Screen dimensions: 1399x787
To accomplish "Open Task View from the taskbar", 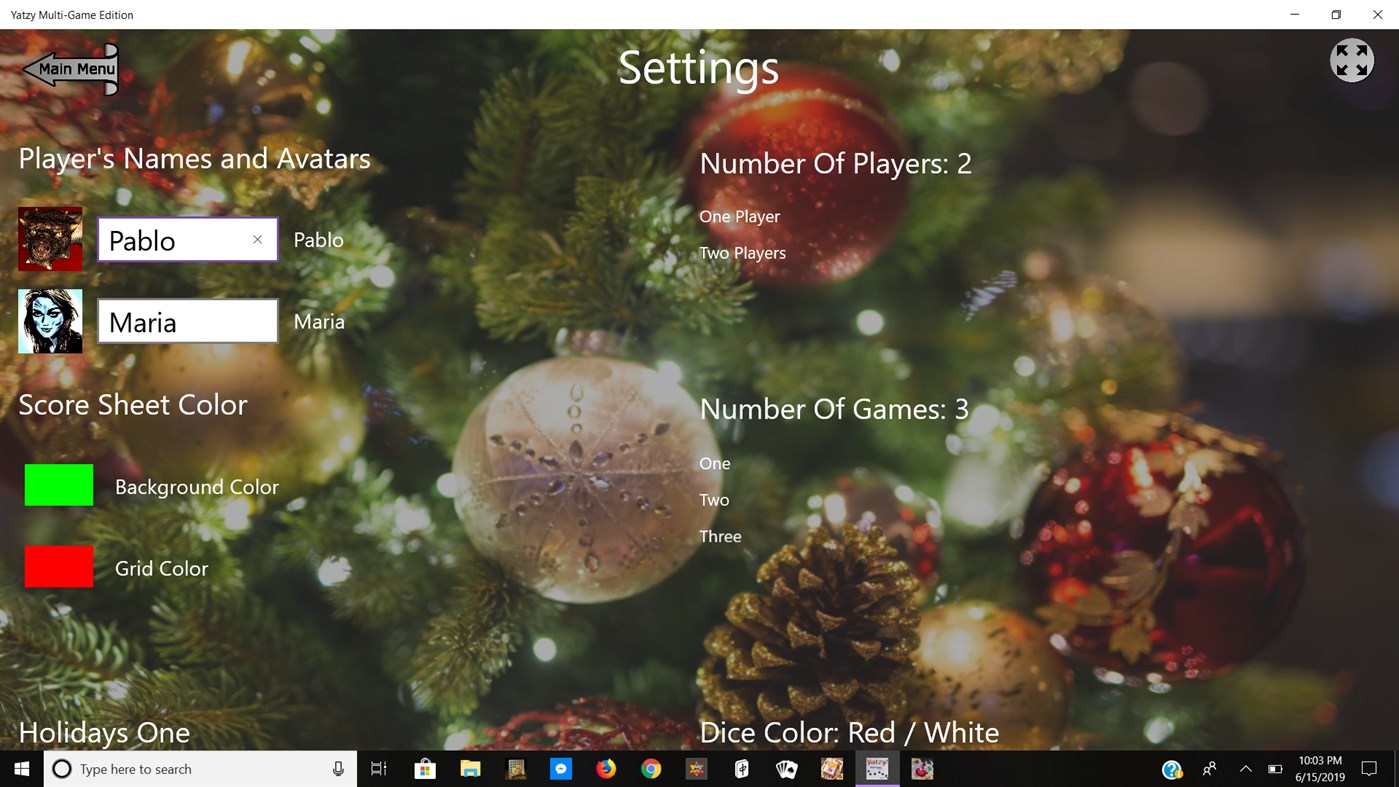I will [377, 768].
